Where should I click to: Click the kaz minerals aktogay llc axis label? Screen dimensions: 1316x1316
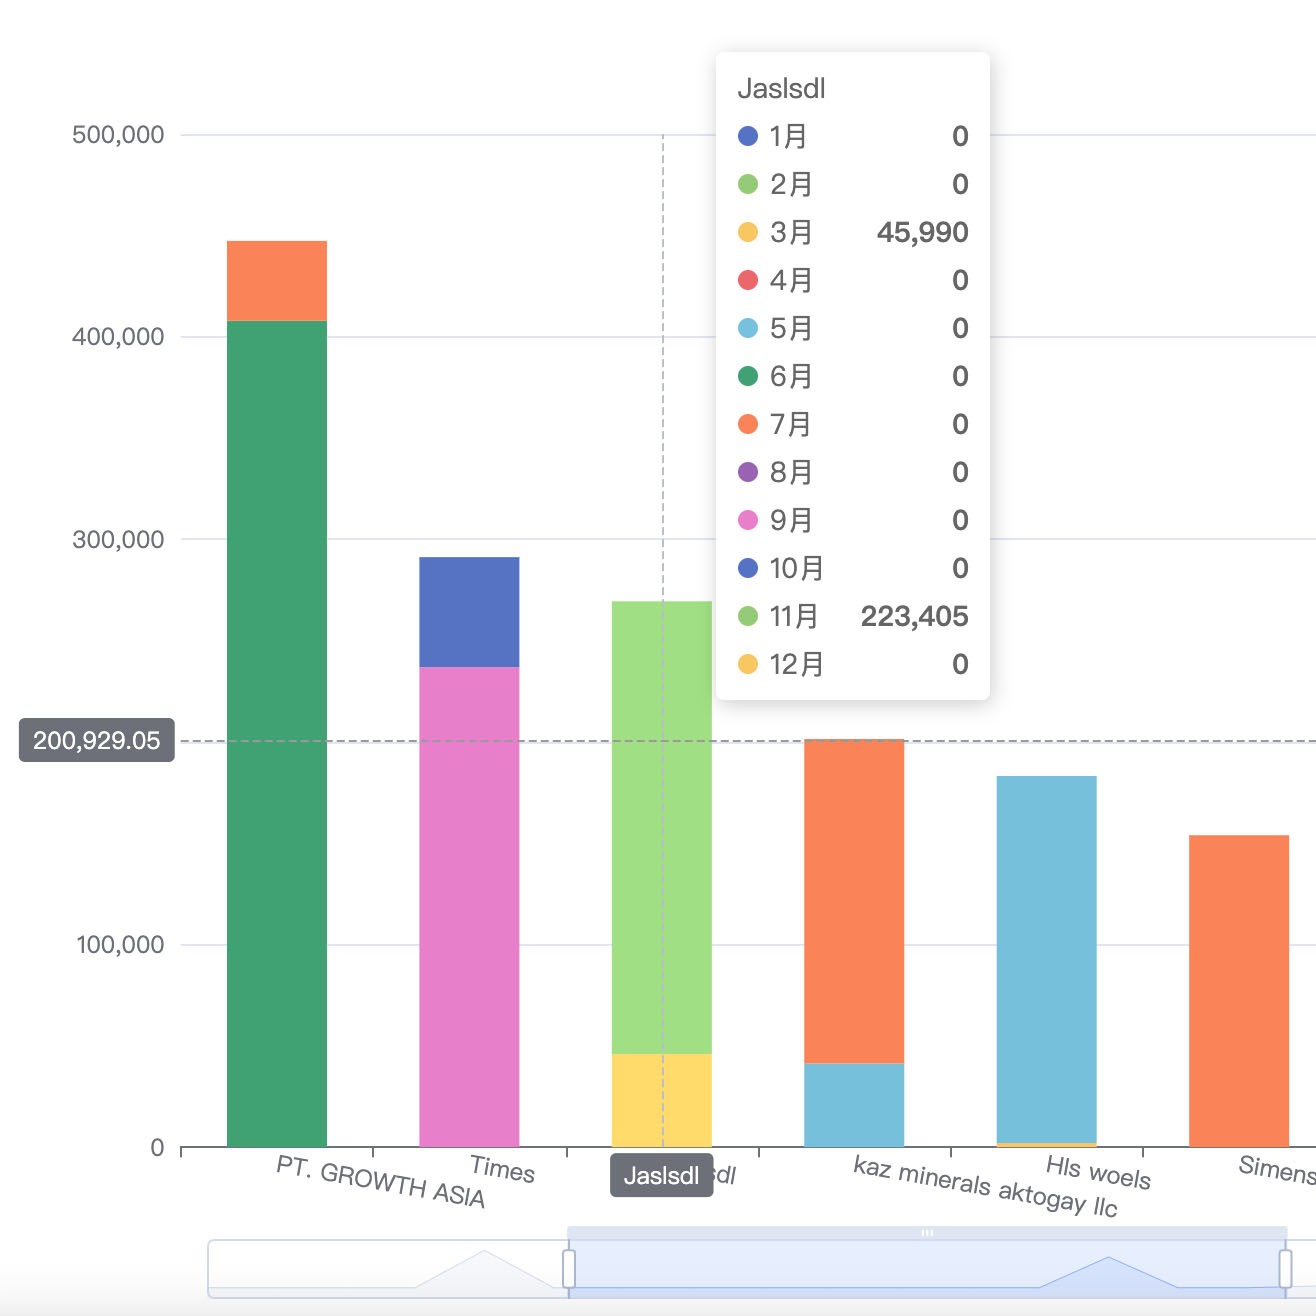coord(985,1187)
